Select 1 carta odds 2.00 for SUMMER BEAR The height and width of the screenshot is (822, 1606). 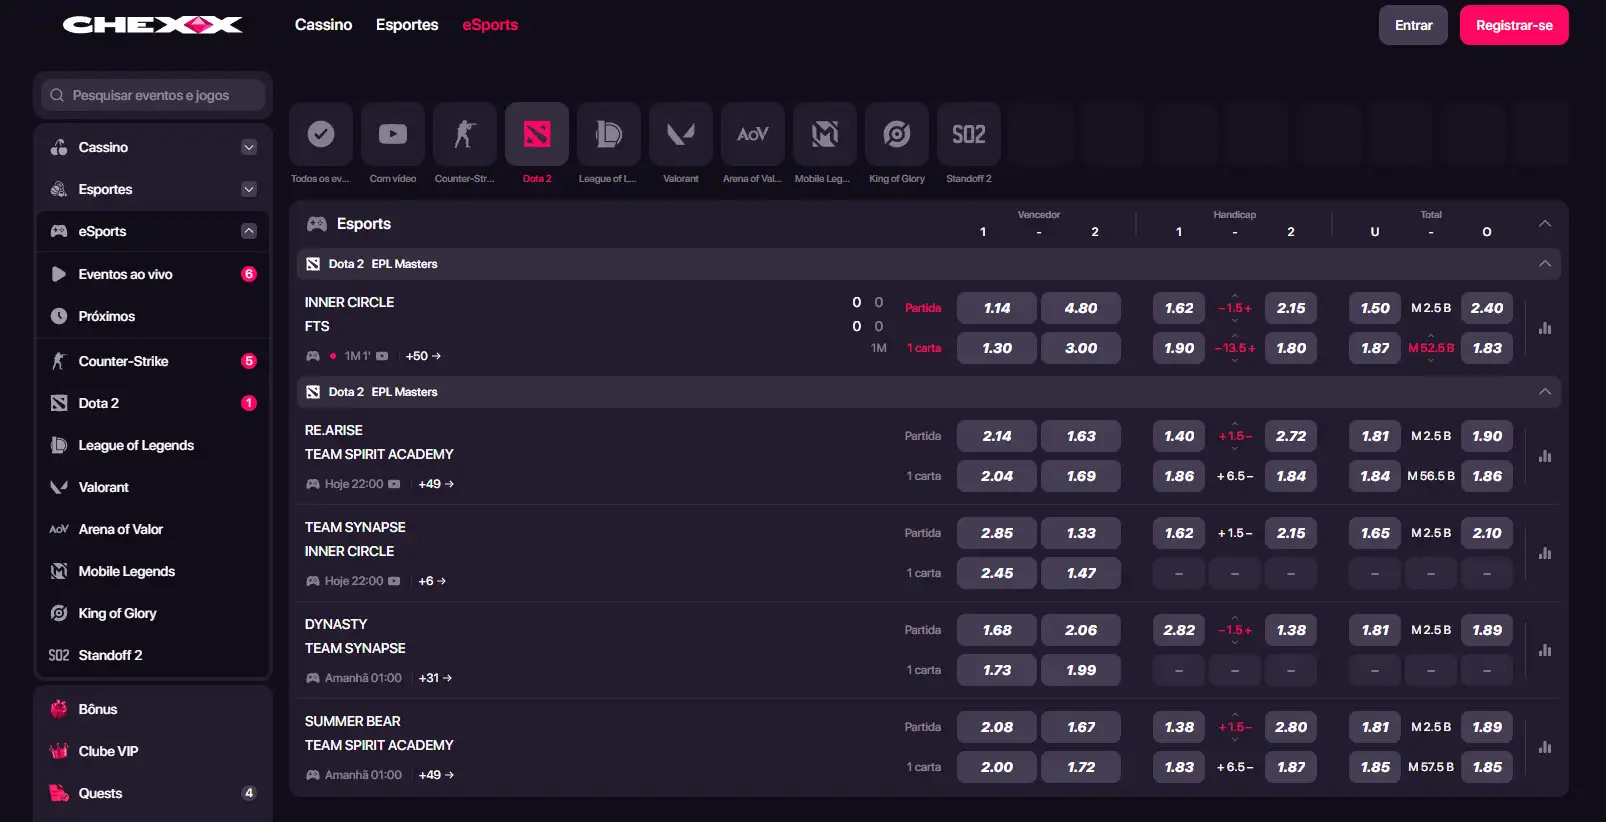[997, 767]
